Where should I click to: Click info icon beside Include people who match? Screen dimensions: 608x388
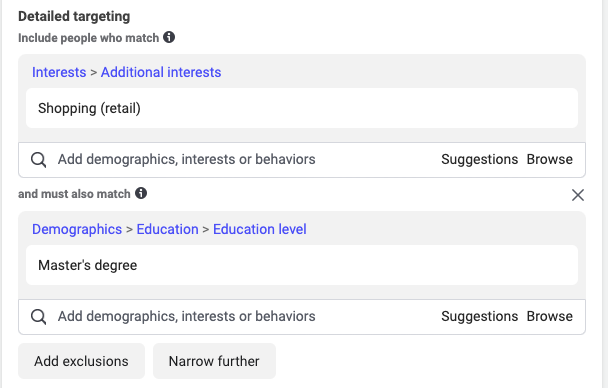point(169,37)
